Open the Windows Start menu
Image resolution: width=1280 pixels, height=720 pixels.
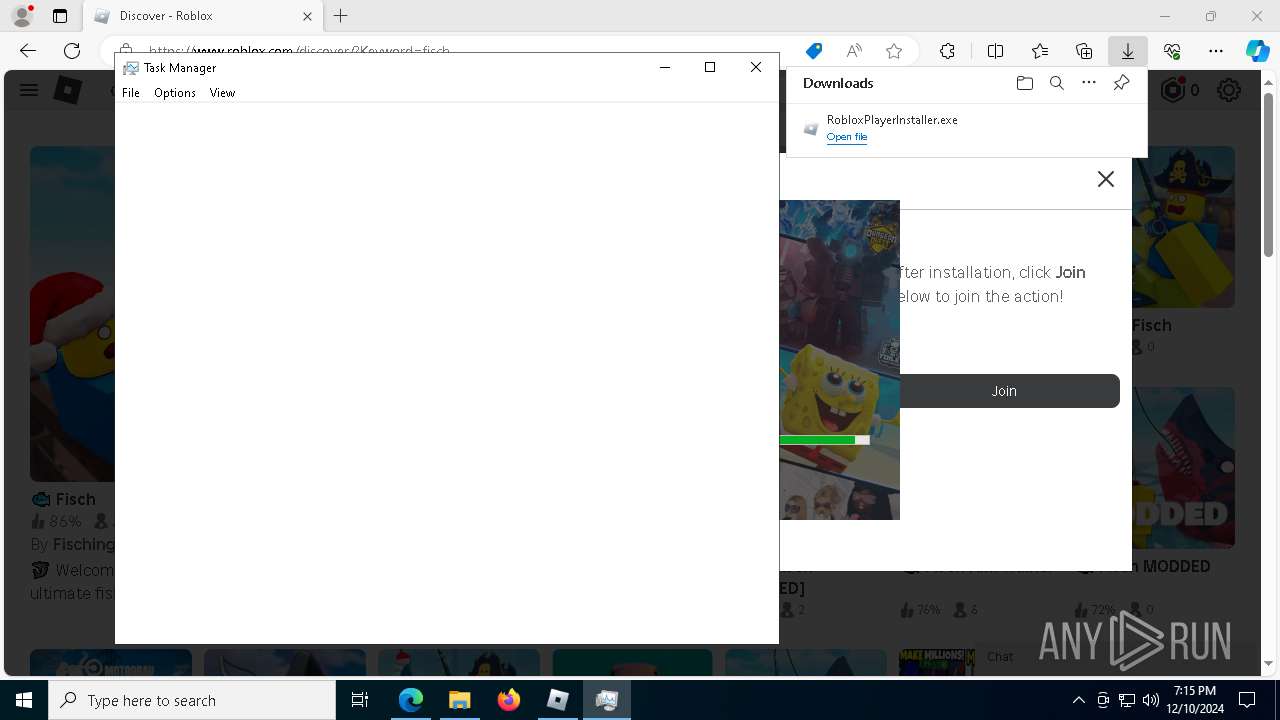click(x=24, y=700)
